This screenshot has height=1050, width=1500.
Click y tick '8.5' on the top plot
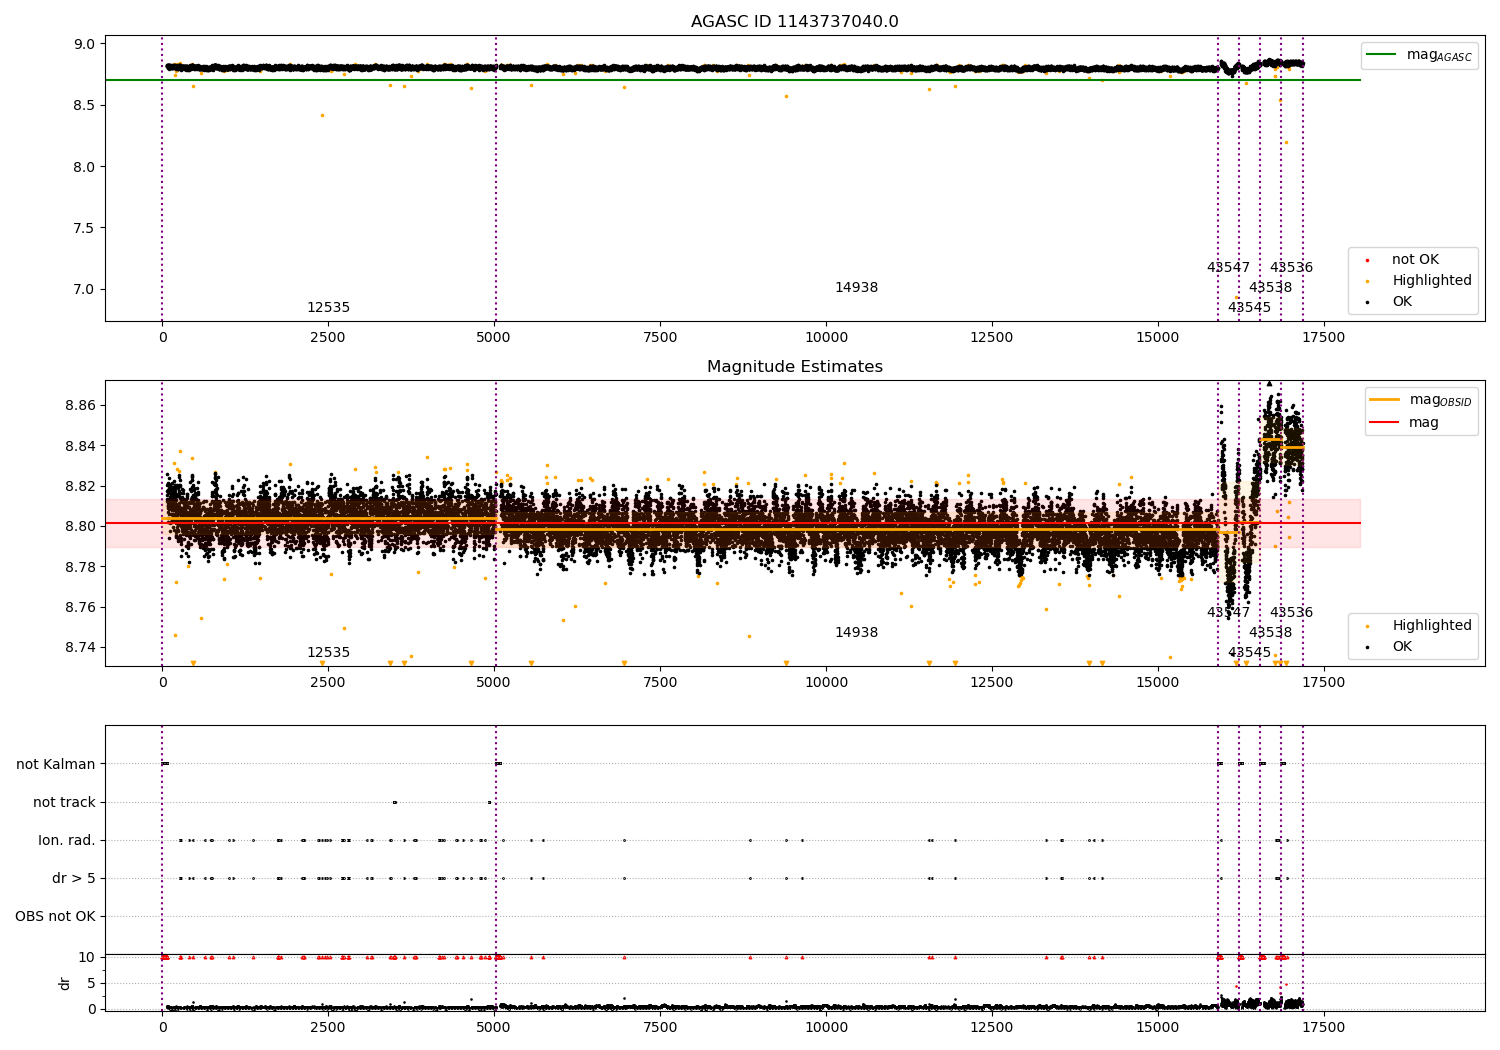click(84, 106)
